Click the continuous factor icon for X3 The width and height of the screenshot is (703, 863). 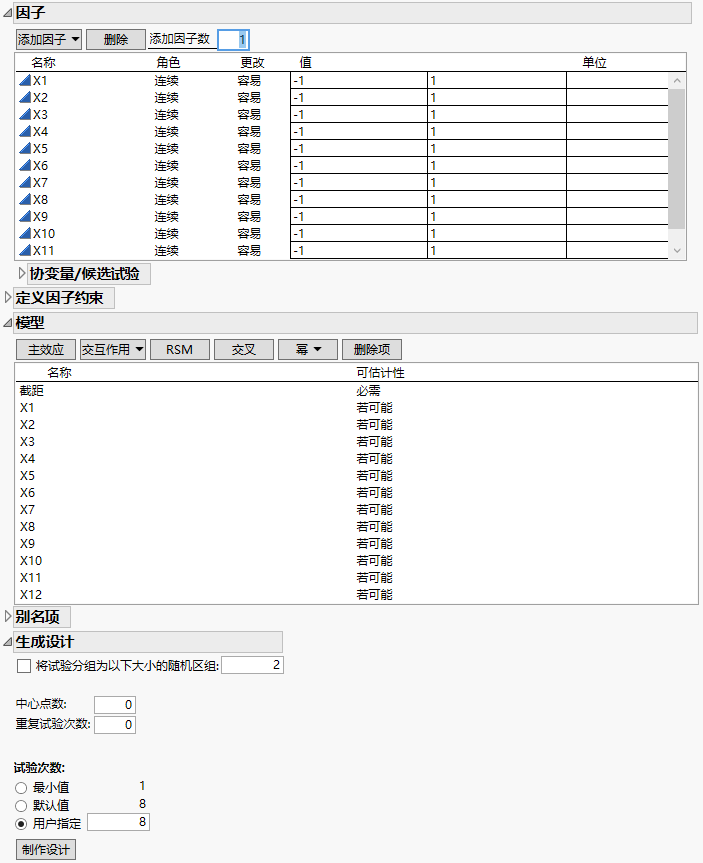25,114
